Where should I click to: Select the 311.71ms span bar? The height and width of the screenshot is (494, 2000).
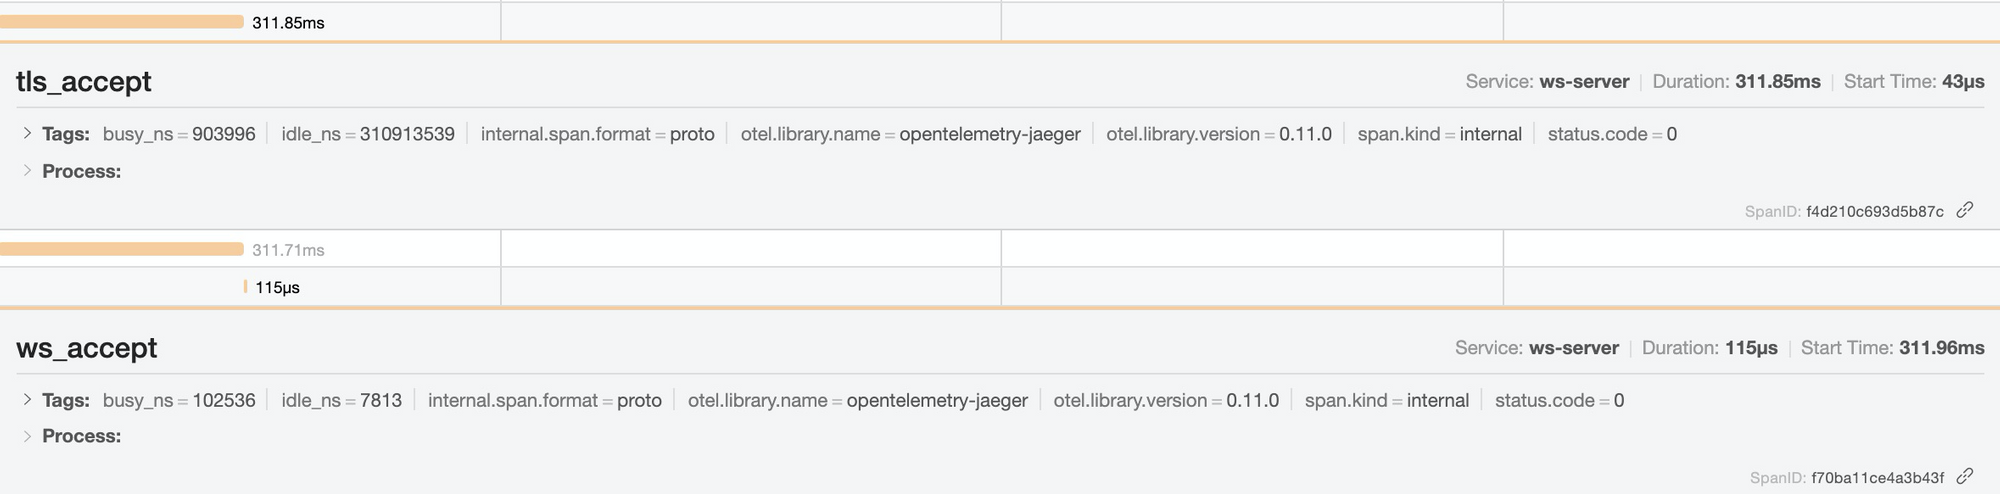point(121,249)
